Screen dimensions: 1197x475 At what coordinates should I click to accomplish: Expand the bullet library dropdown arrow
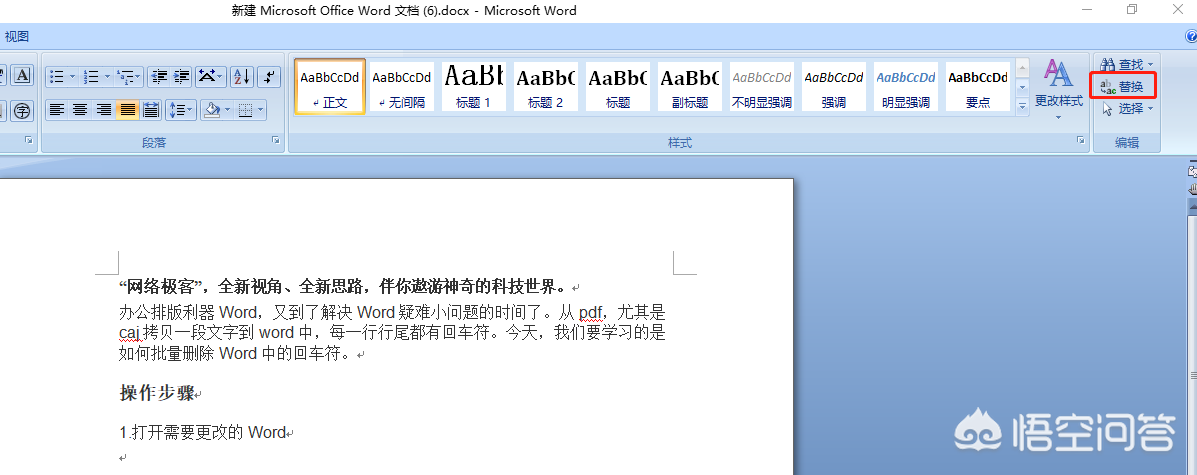(73, 76)
